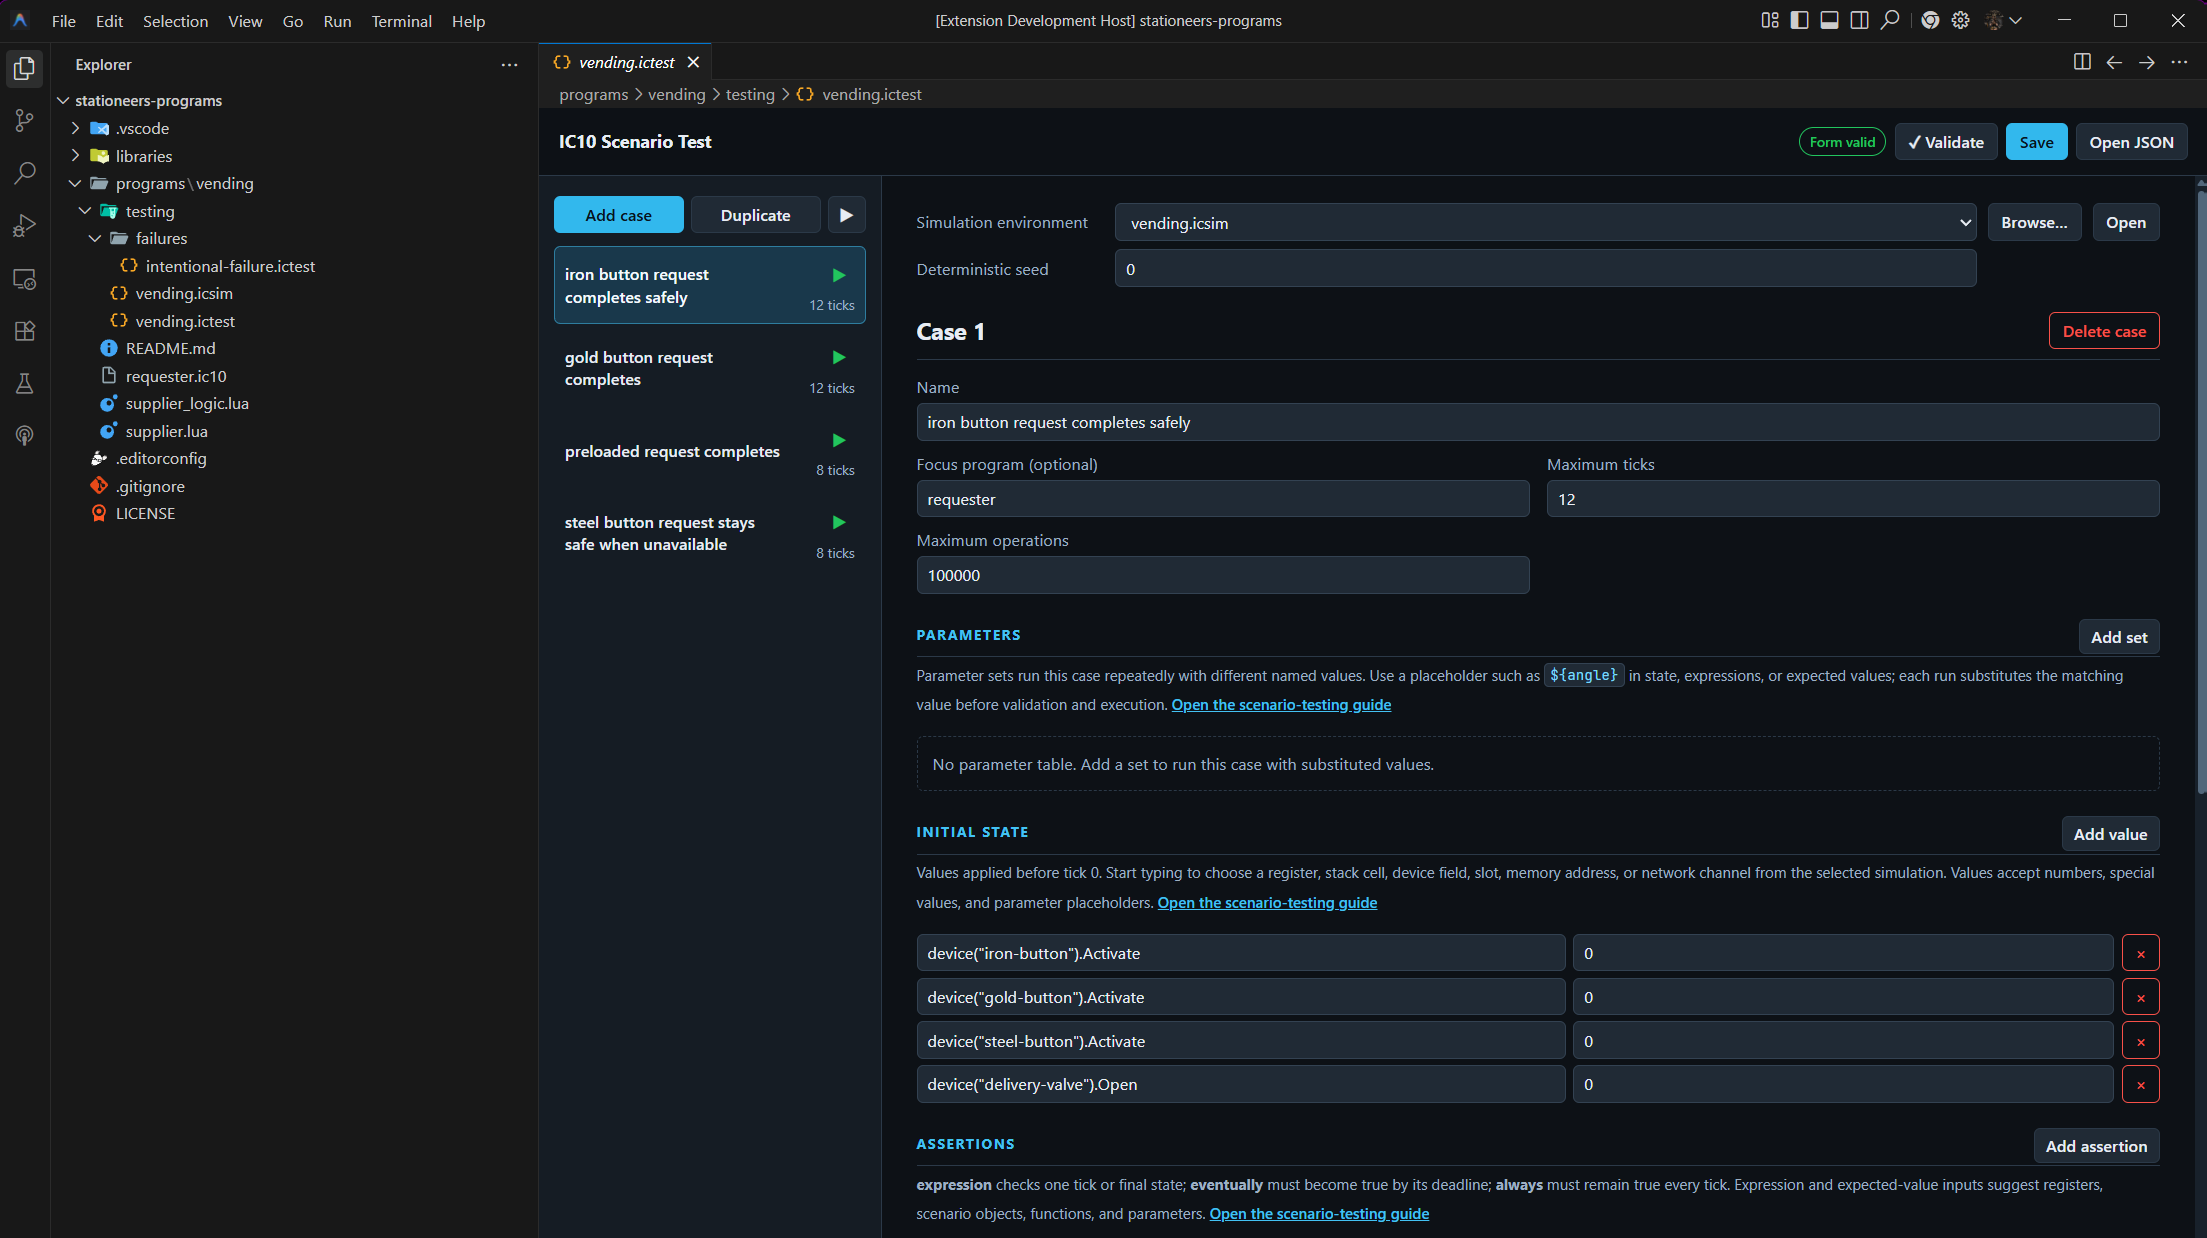Open the account avatar dropdown
This screenshot has height=1238, width=2207.
(x=2004, y=20)
